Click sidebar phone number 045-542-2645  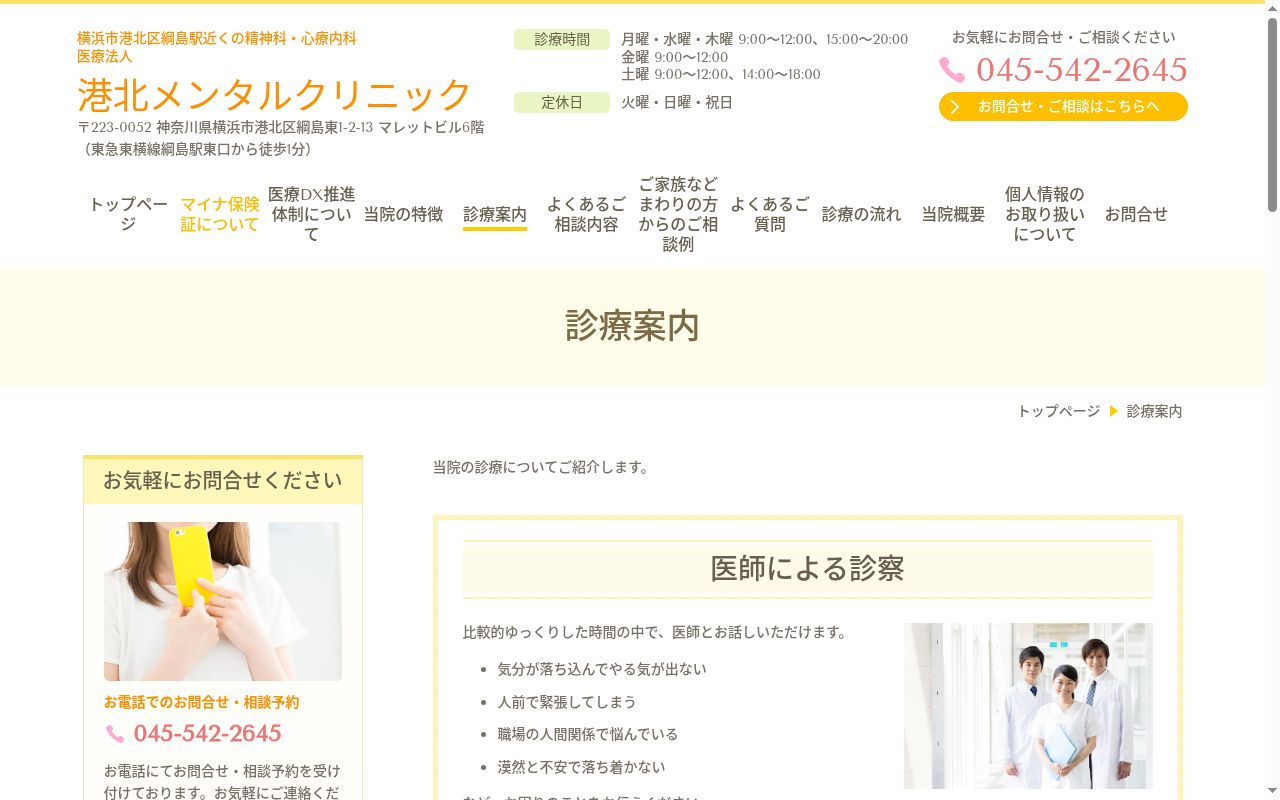point(208,734)
